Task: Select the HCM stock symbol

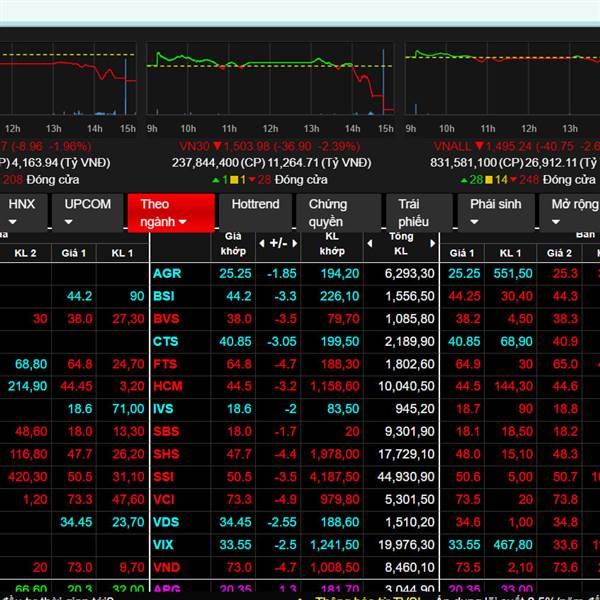Action: pos(168,386)
